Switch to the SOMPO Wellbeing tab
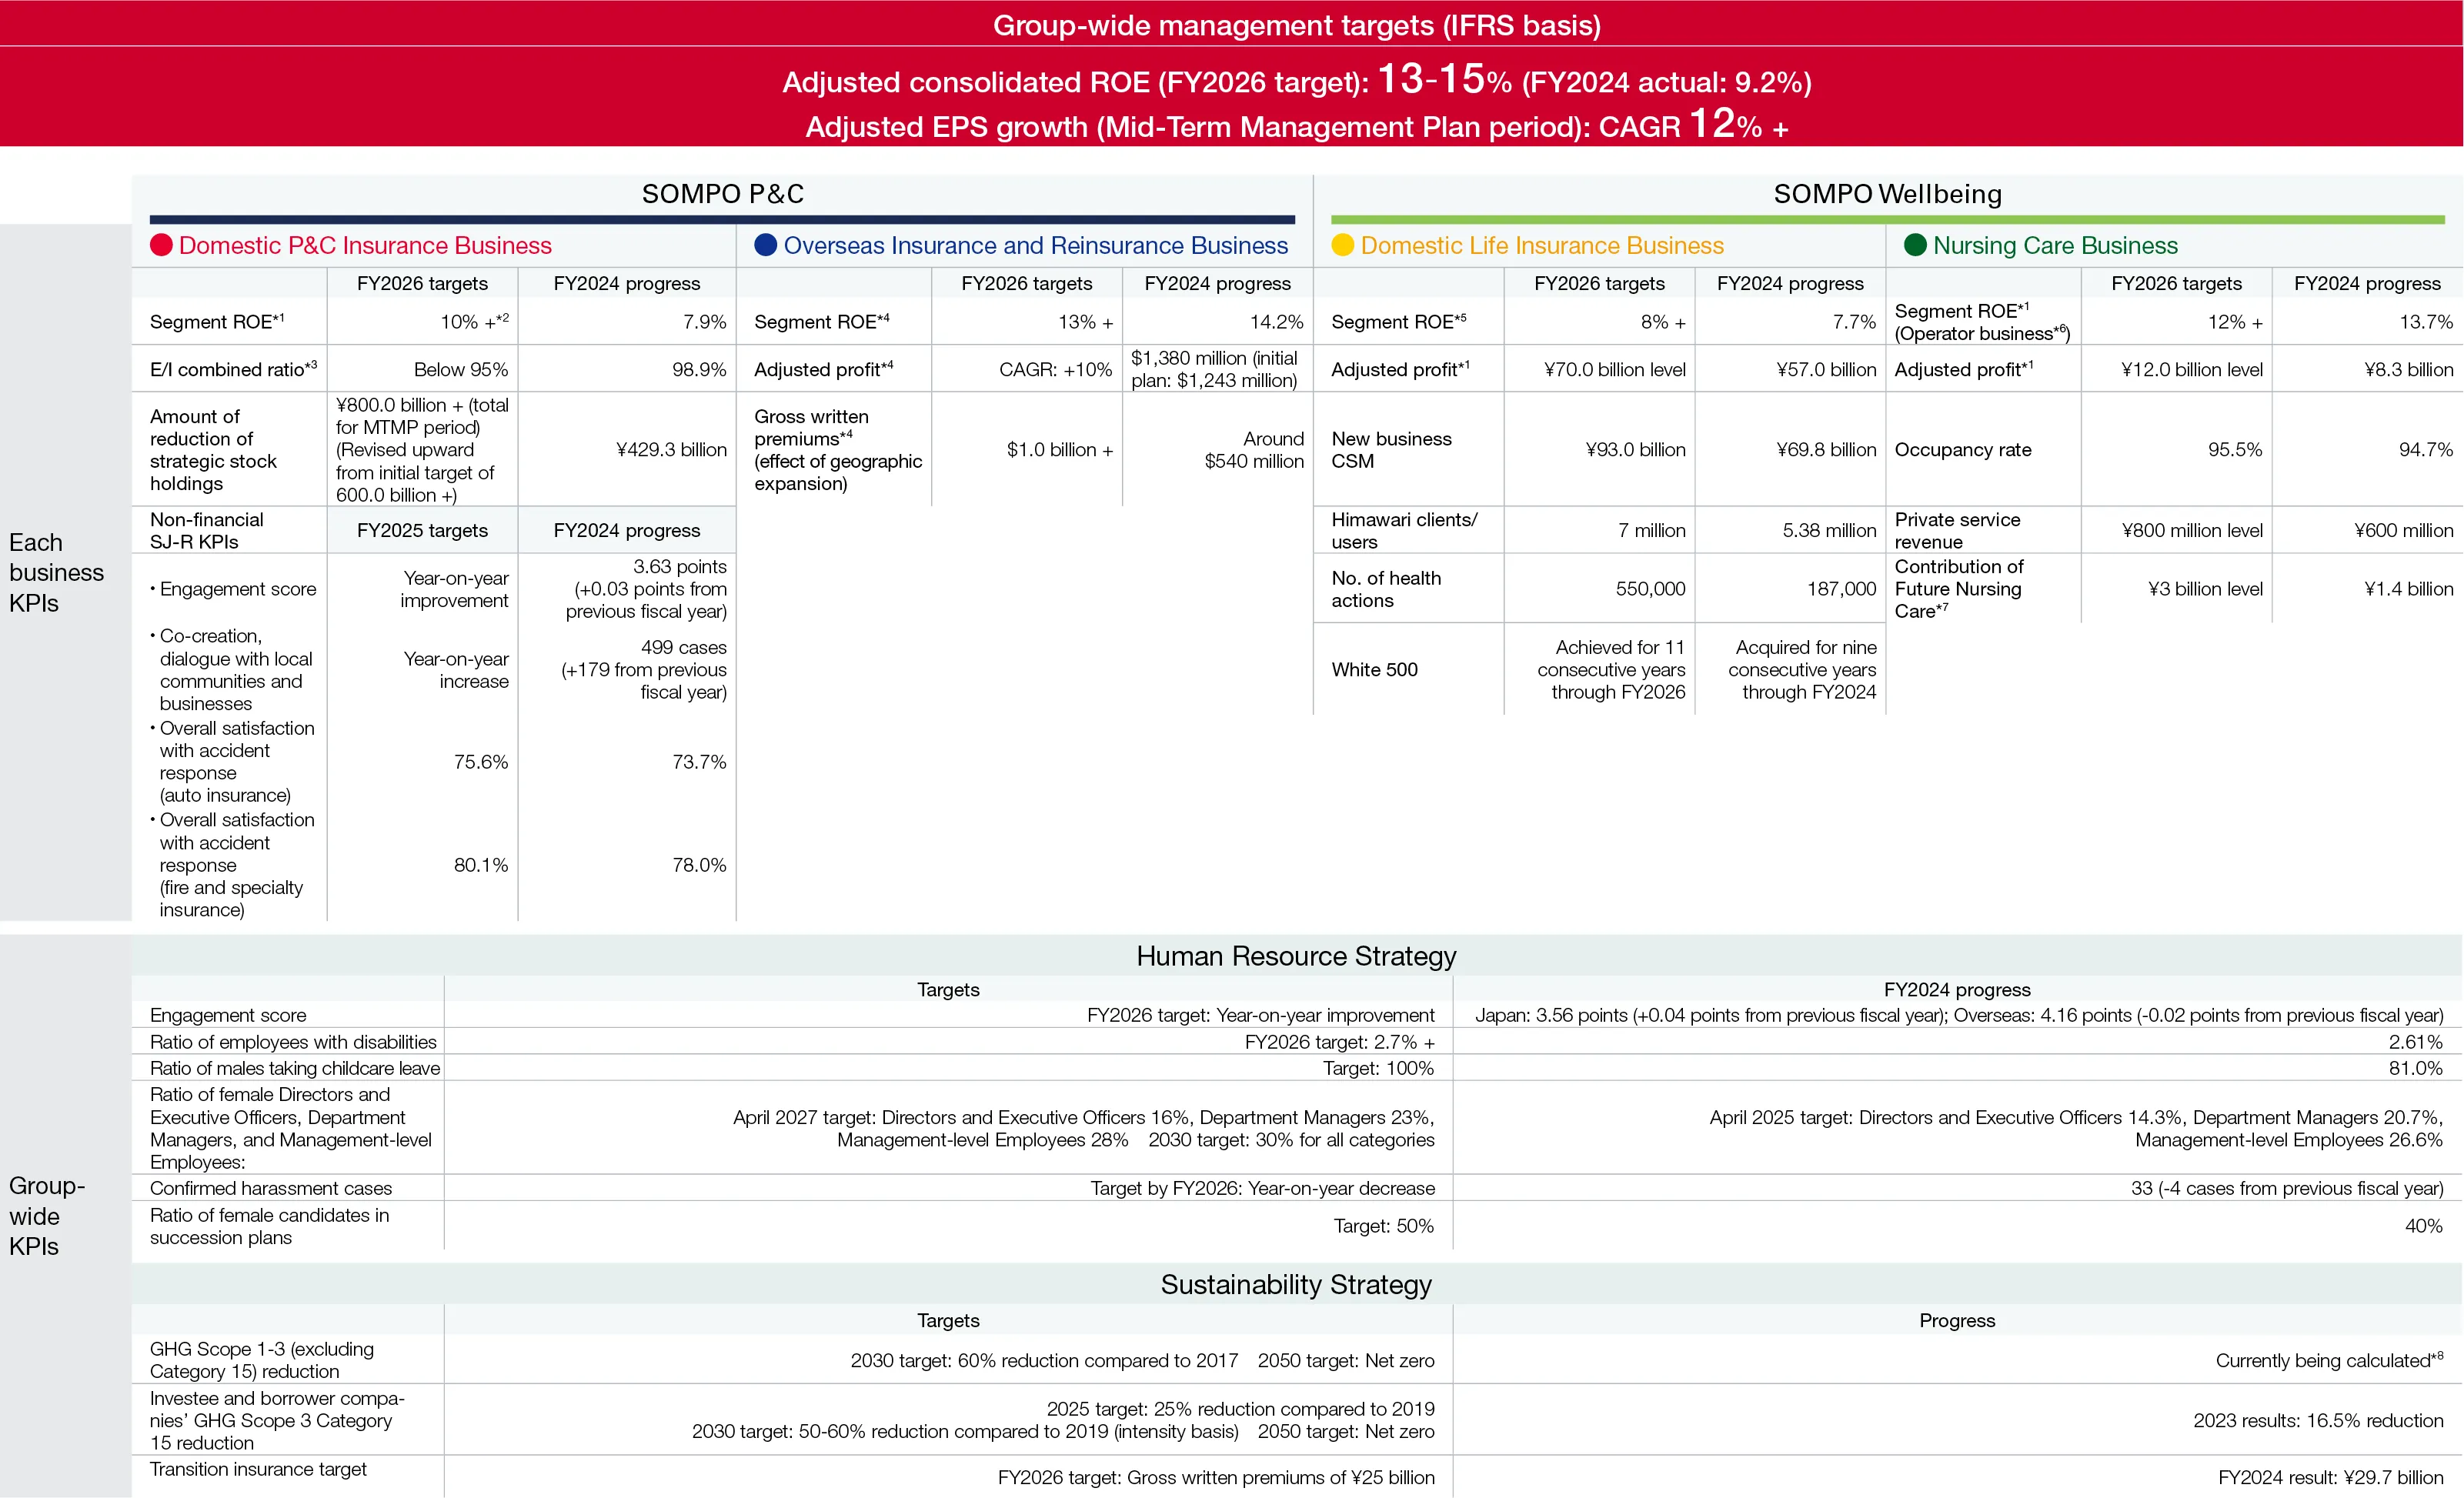This screenshot has height=1498, width=2464. 1885,193
